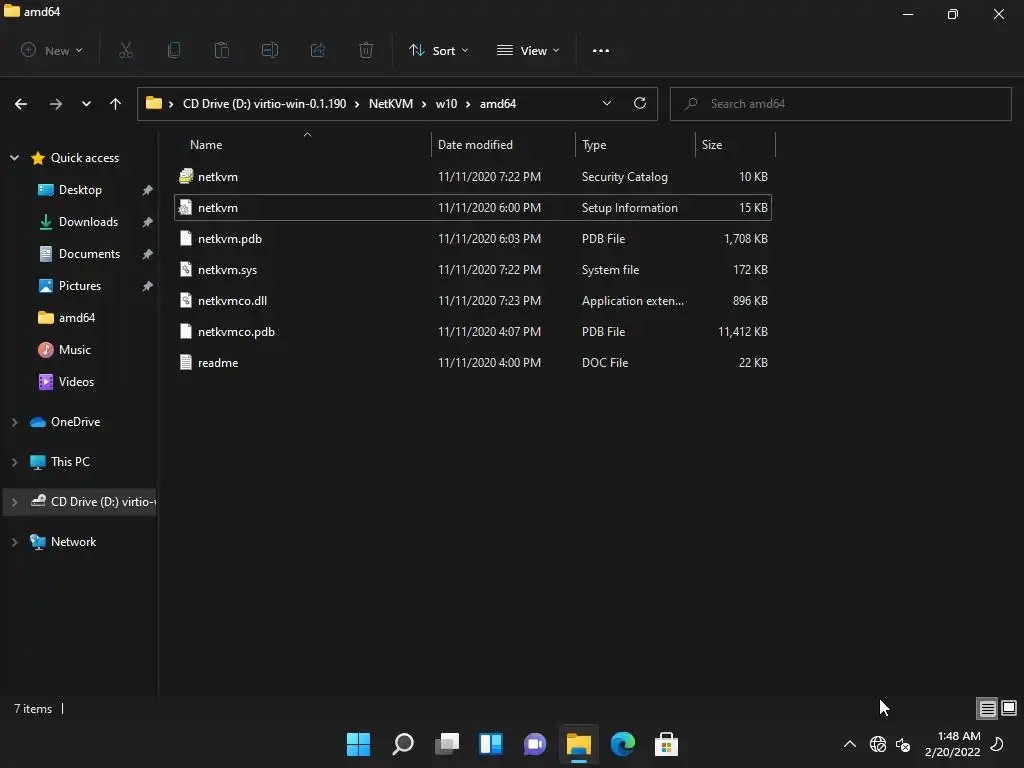The width and height of the screenshot is (1024, 768).
Task: Open the See more ellipsis menu
Action: click(601, 50)
